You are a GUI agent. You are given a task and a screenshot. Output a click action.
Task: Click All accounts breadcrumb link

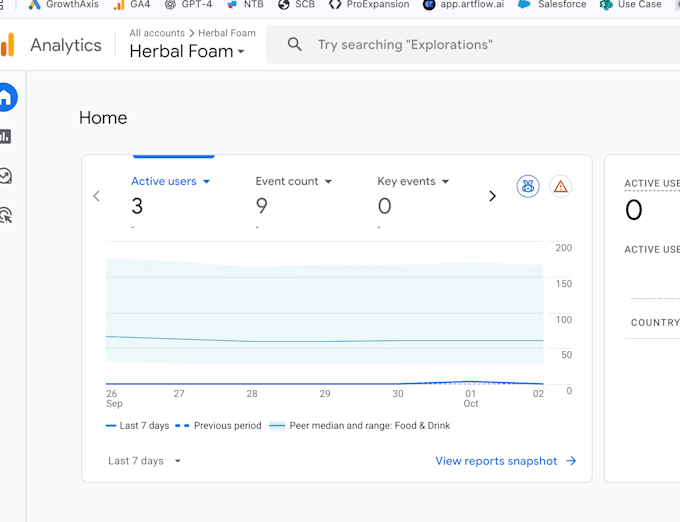click(x=157, y=33)
